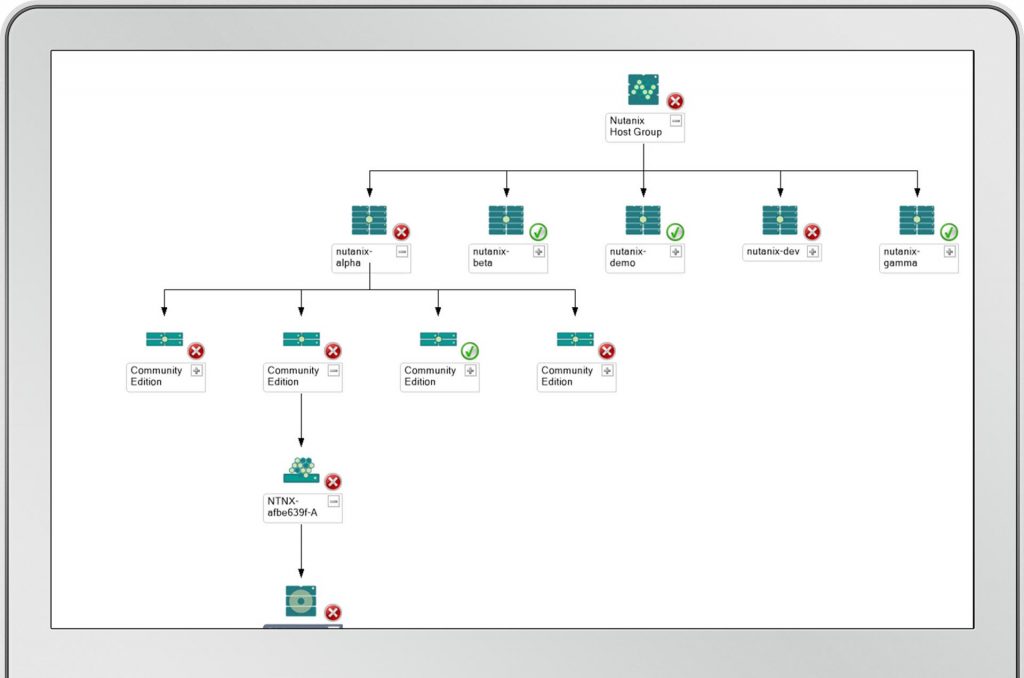Click error badge of Community Edition above NTNX-afbe639f-A
The image size is (1024, 678).
pyautogui.click(x=333, y=351)
